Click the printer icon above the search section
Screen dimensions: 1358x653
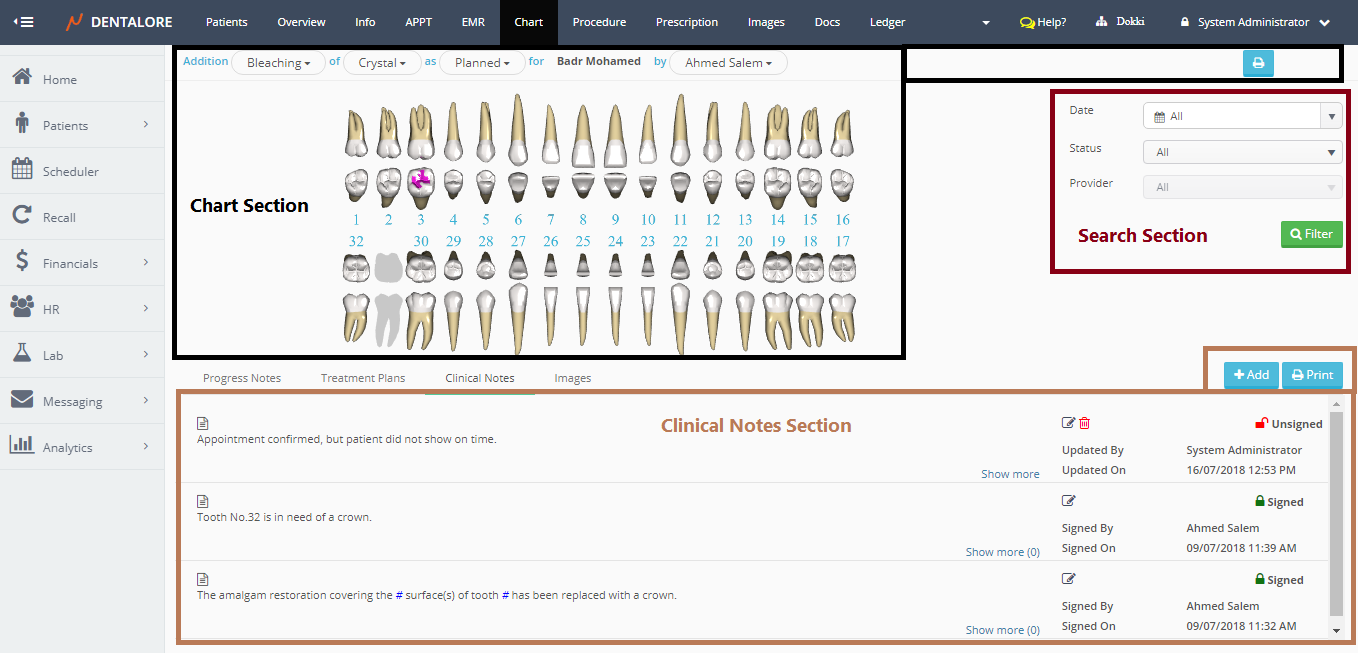pos(1258,63)
